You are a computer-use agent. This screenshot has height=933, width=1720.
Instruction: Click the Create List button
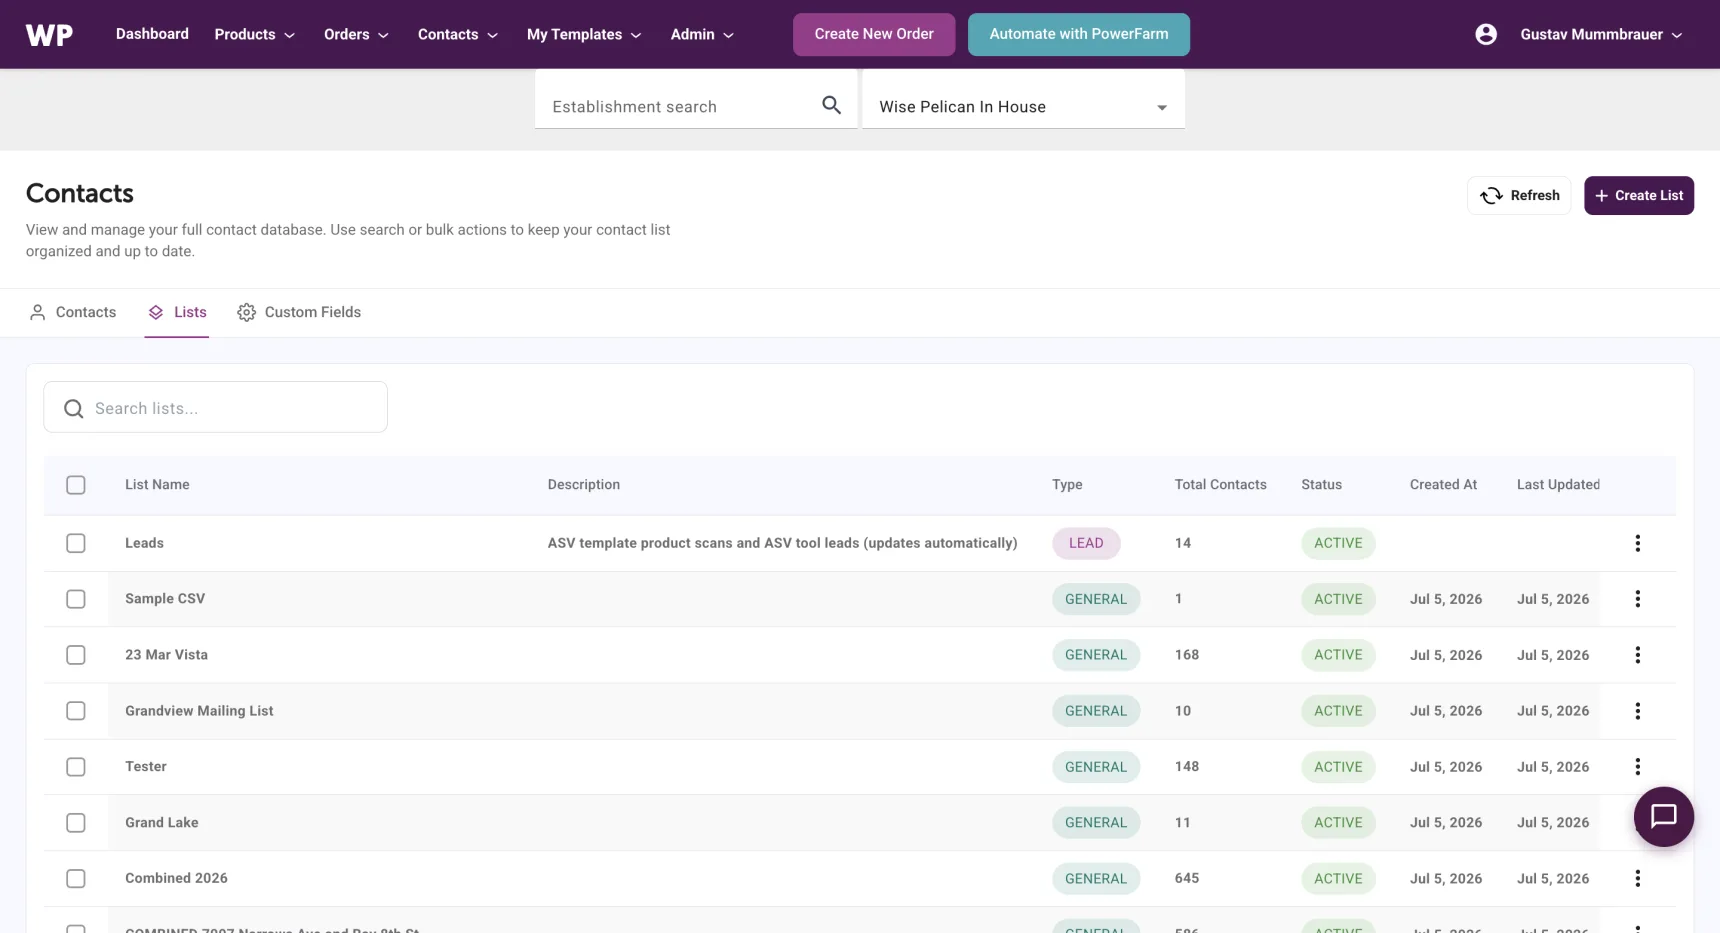1639,195
